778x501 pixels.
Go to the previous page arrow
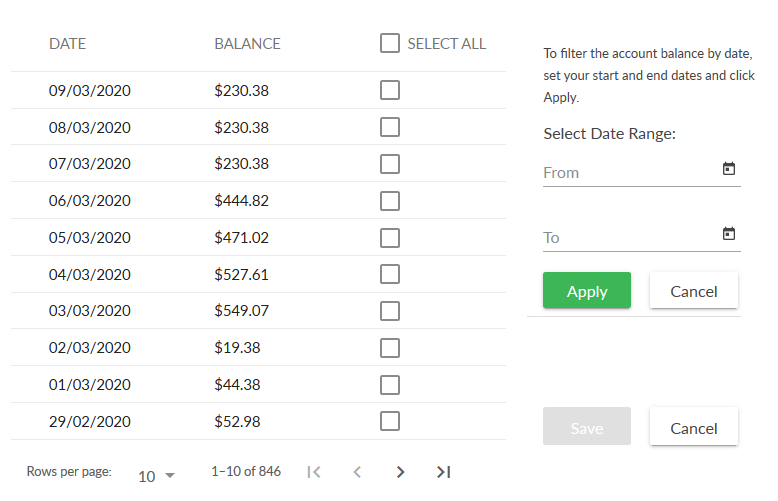click(x=357, y=472)
